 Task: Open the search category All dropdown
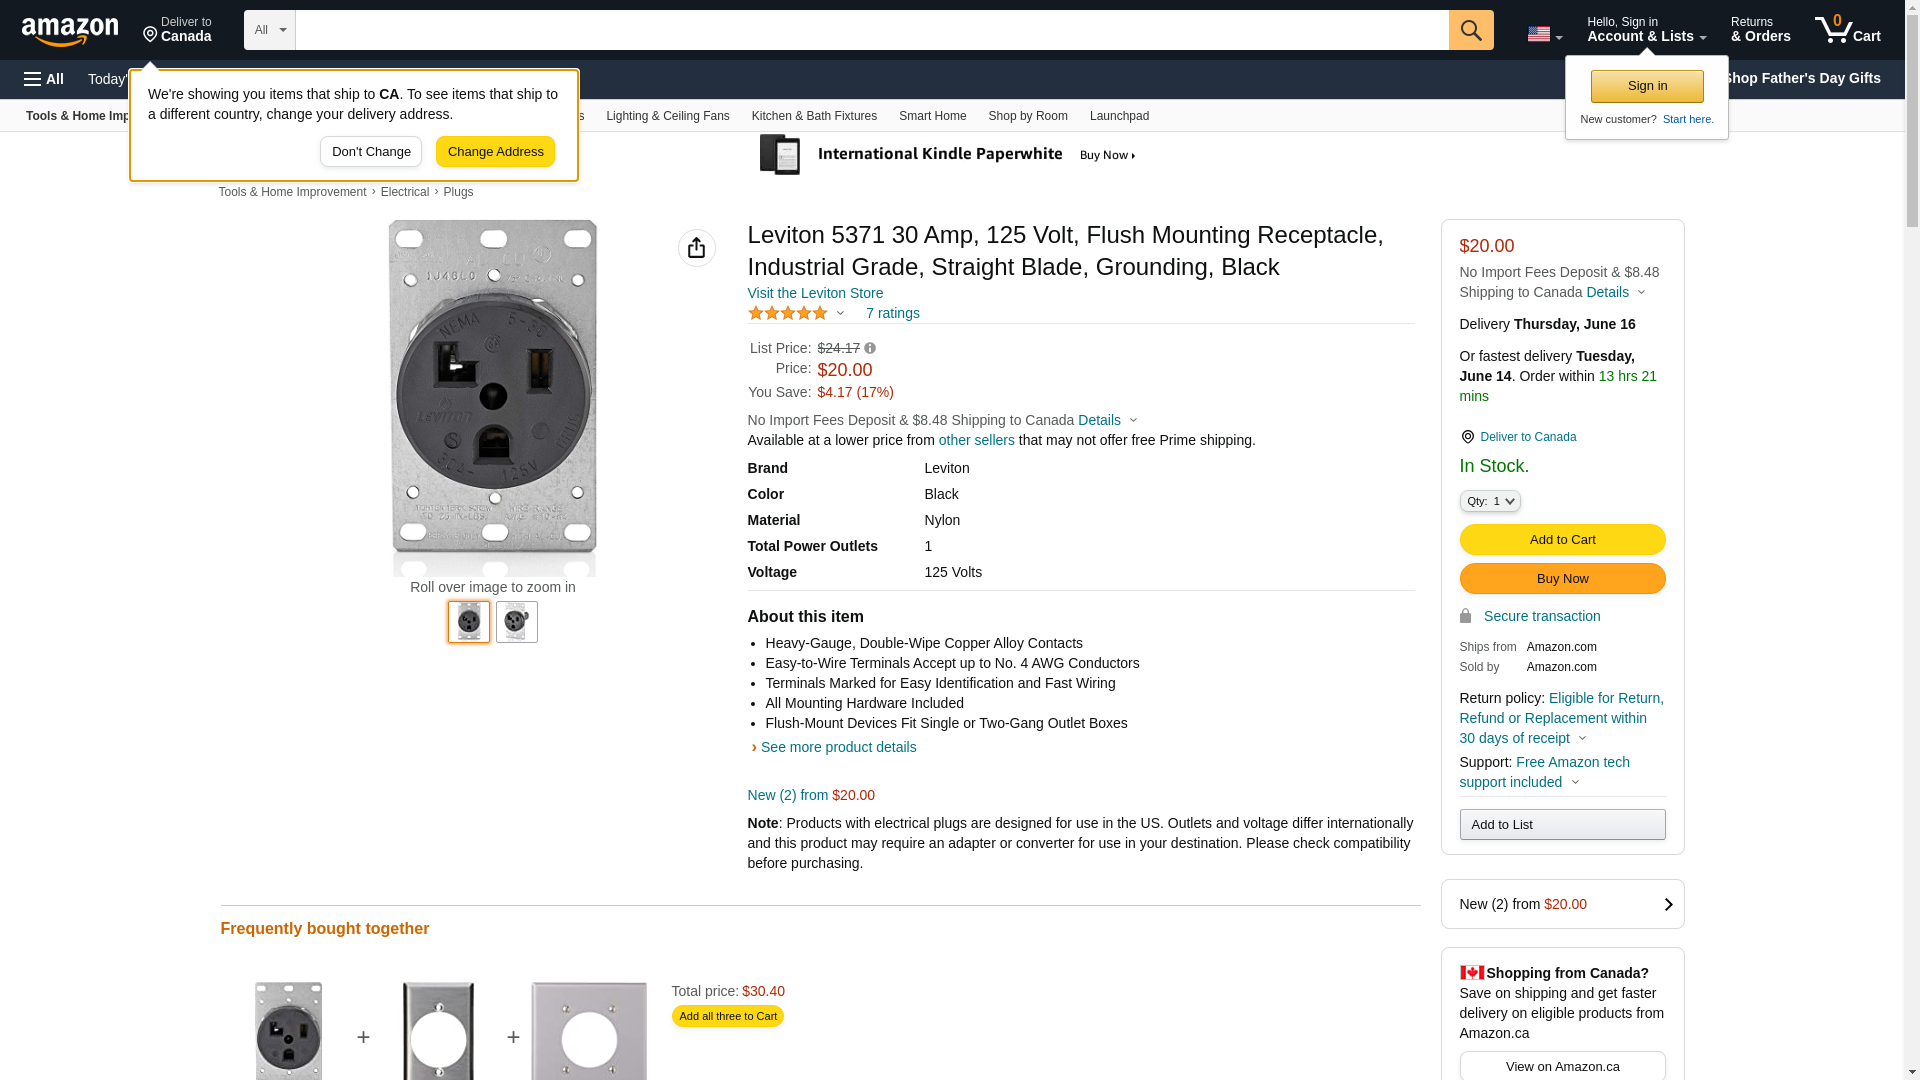(269, 30)
